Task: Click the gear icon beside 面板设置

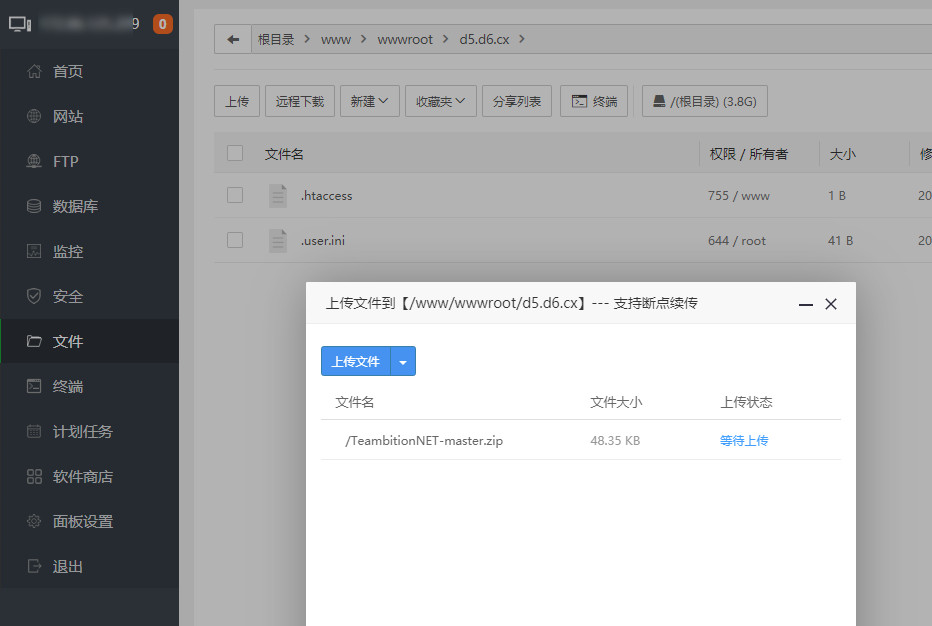Action: (34, 521)
